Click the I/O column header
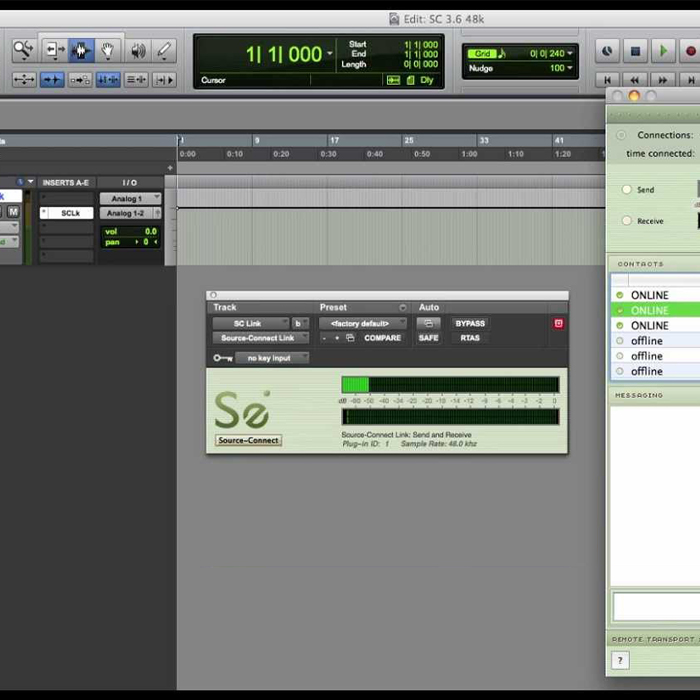 pyautogui.click(x=129, y=183)
